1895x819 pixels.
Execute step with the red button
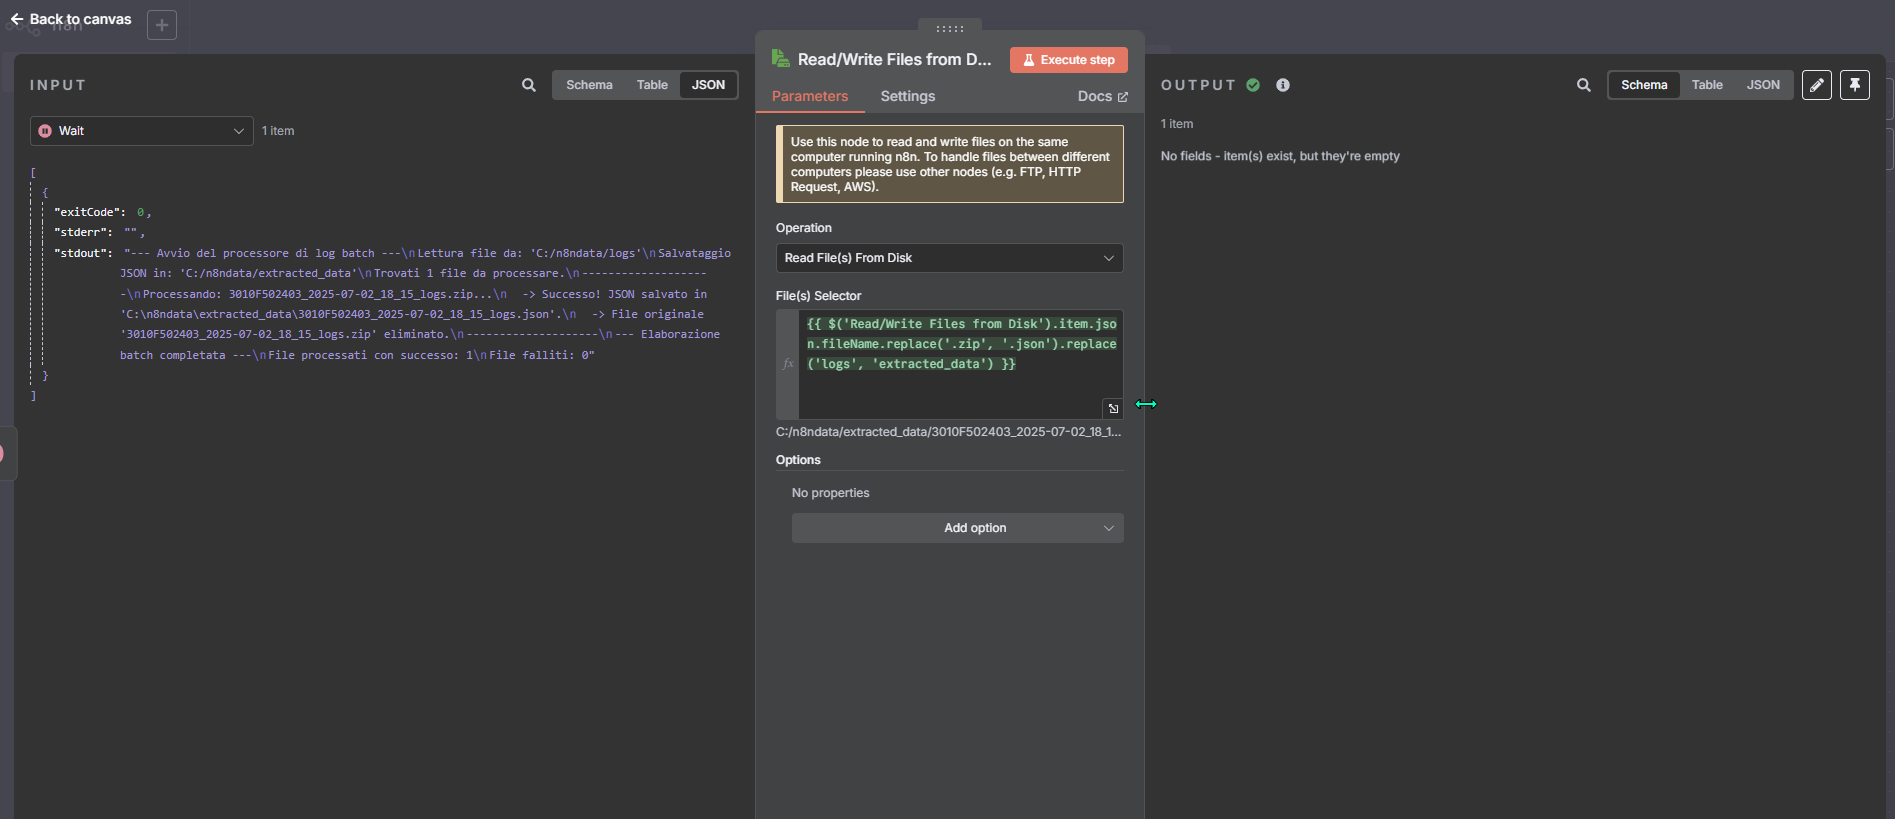coord(1069,60)
